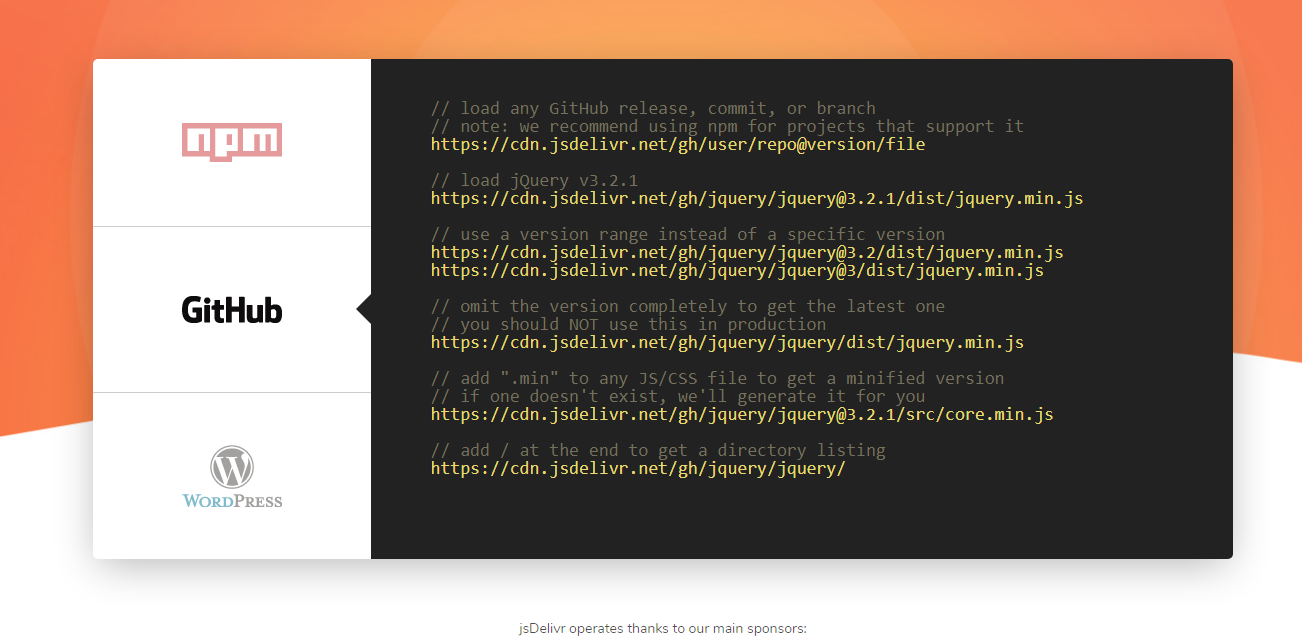1302x638 pixels.
Task: Click the jquery@3.2.1/src/core.min.js URL
Action: pos(742,414)
